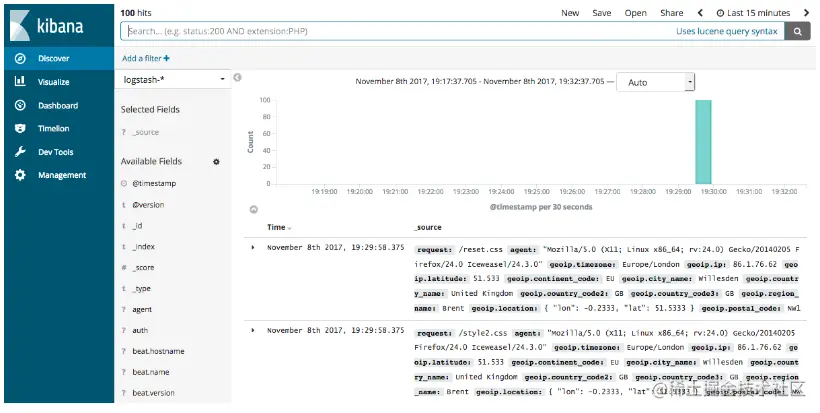Click Share in top menu

(671, 13)
